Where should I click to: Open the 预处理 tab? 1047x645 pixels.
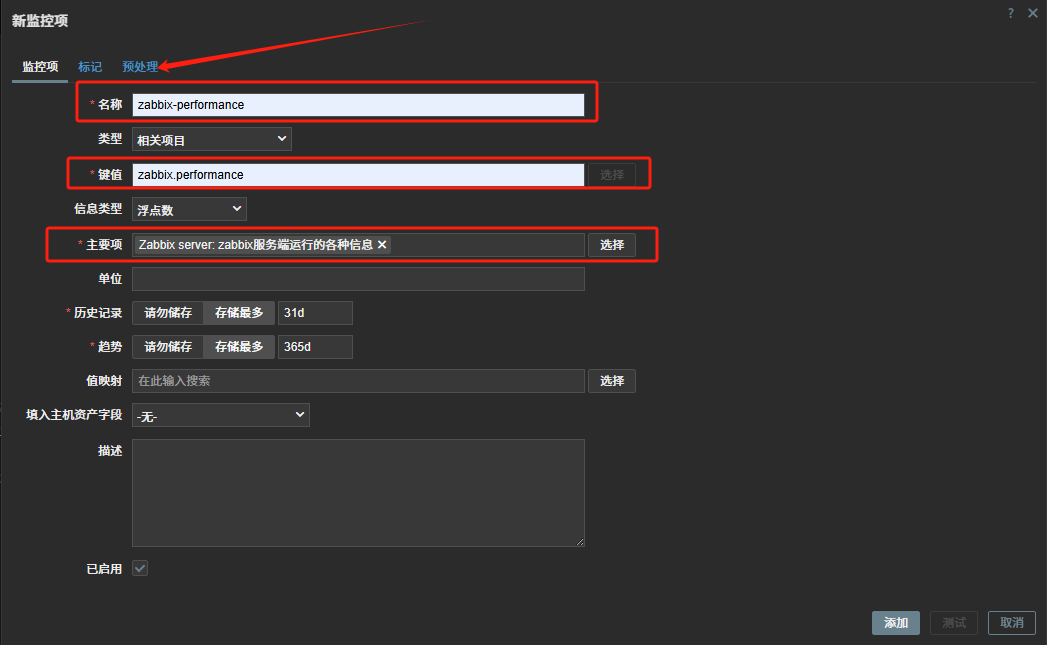[x=140, y=67]
